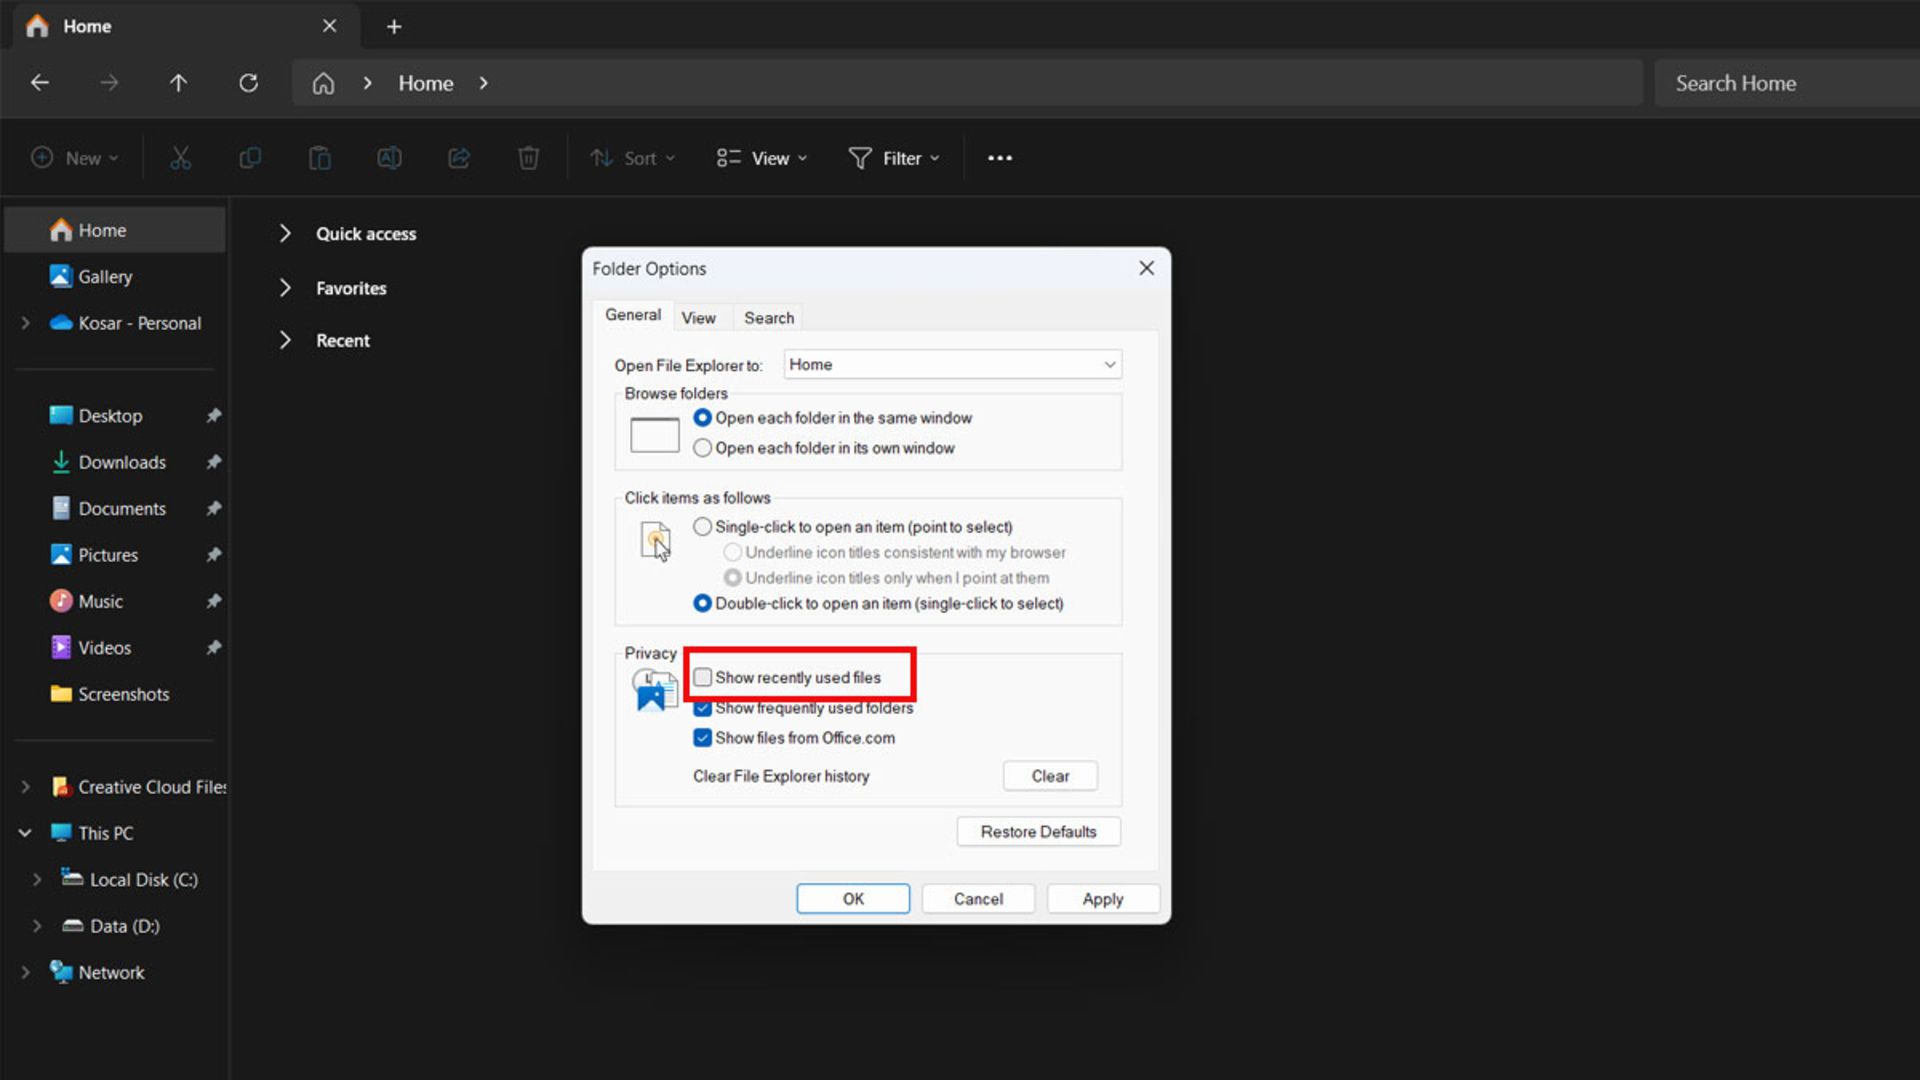Open the three-dots See more menu
Screen dimensions: 1920x1080
999,158
